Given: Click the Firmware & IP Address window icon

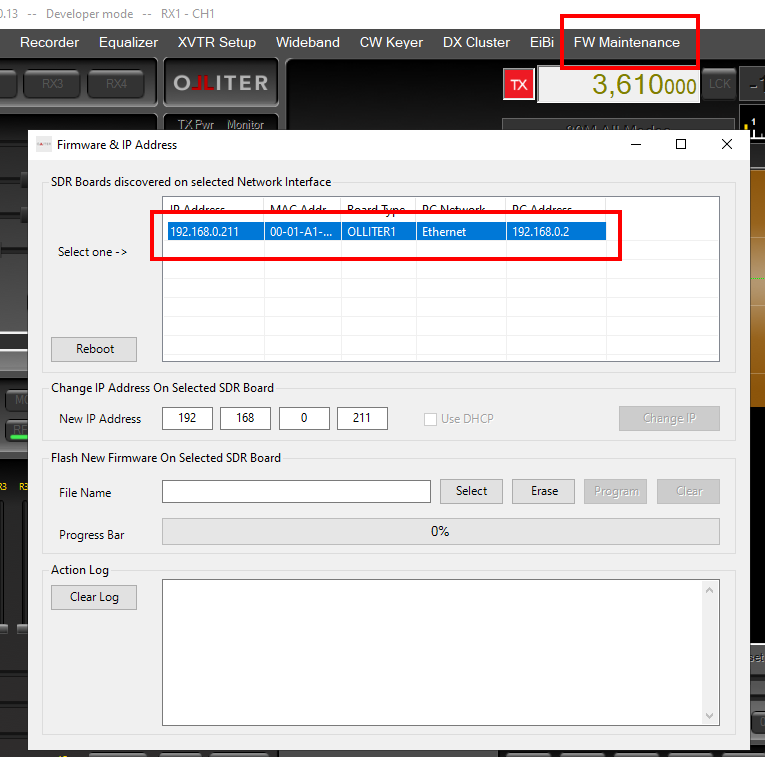Looking at the screenshot, I should point(44,144).
